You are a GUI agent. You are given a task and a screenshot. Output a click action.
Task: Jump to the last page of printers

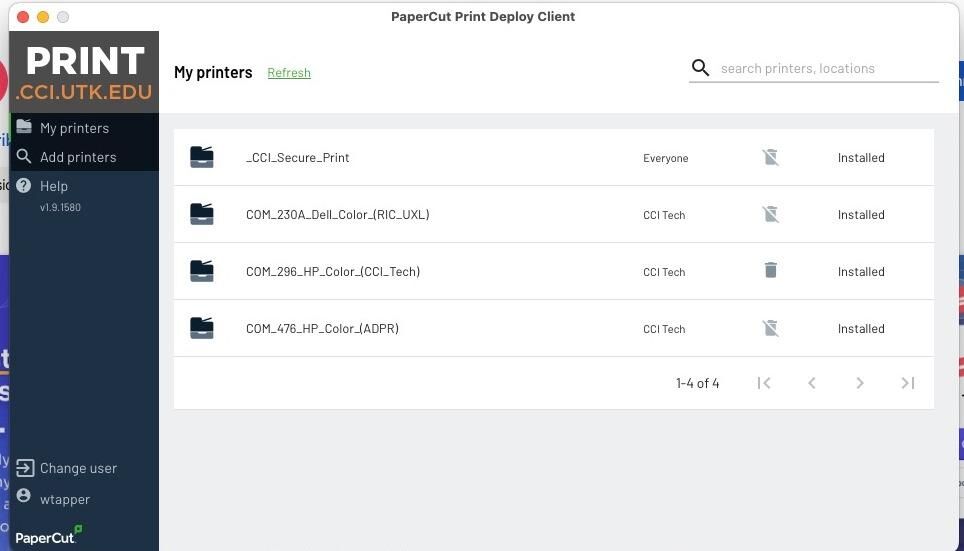coord(907,383)
